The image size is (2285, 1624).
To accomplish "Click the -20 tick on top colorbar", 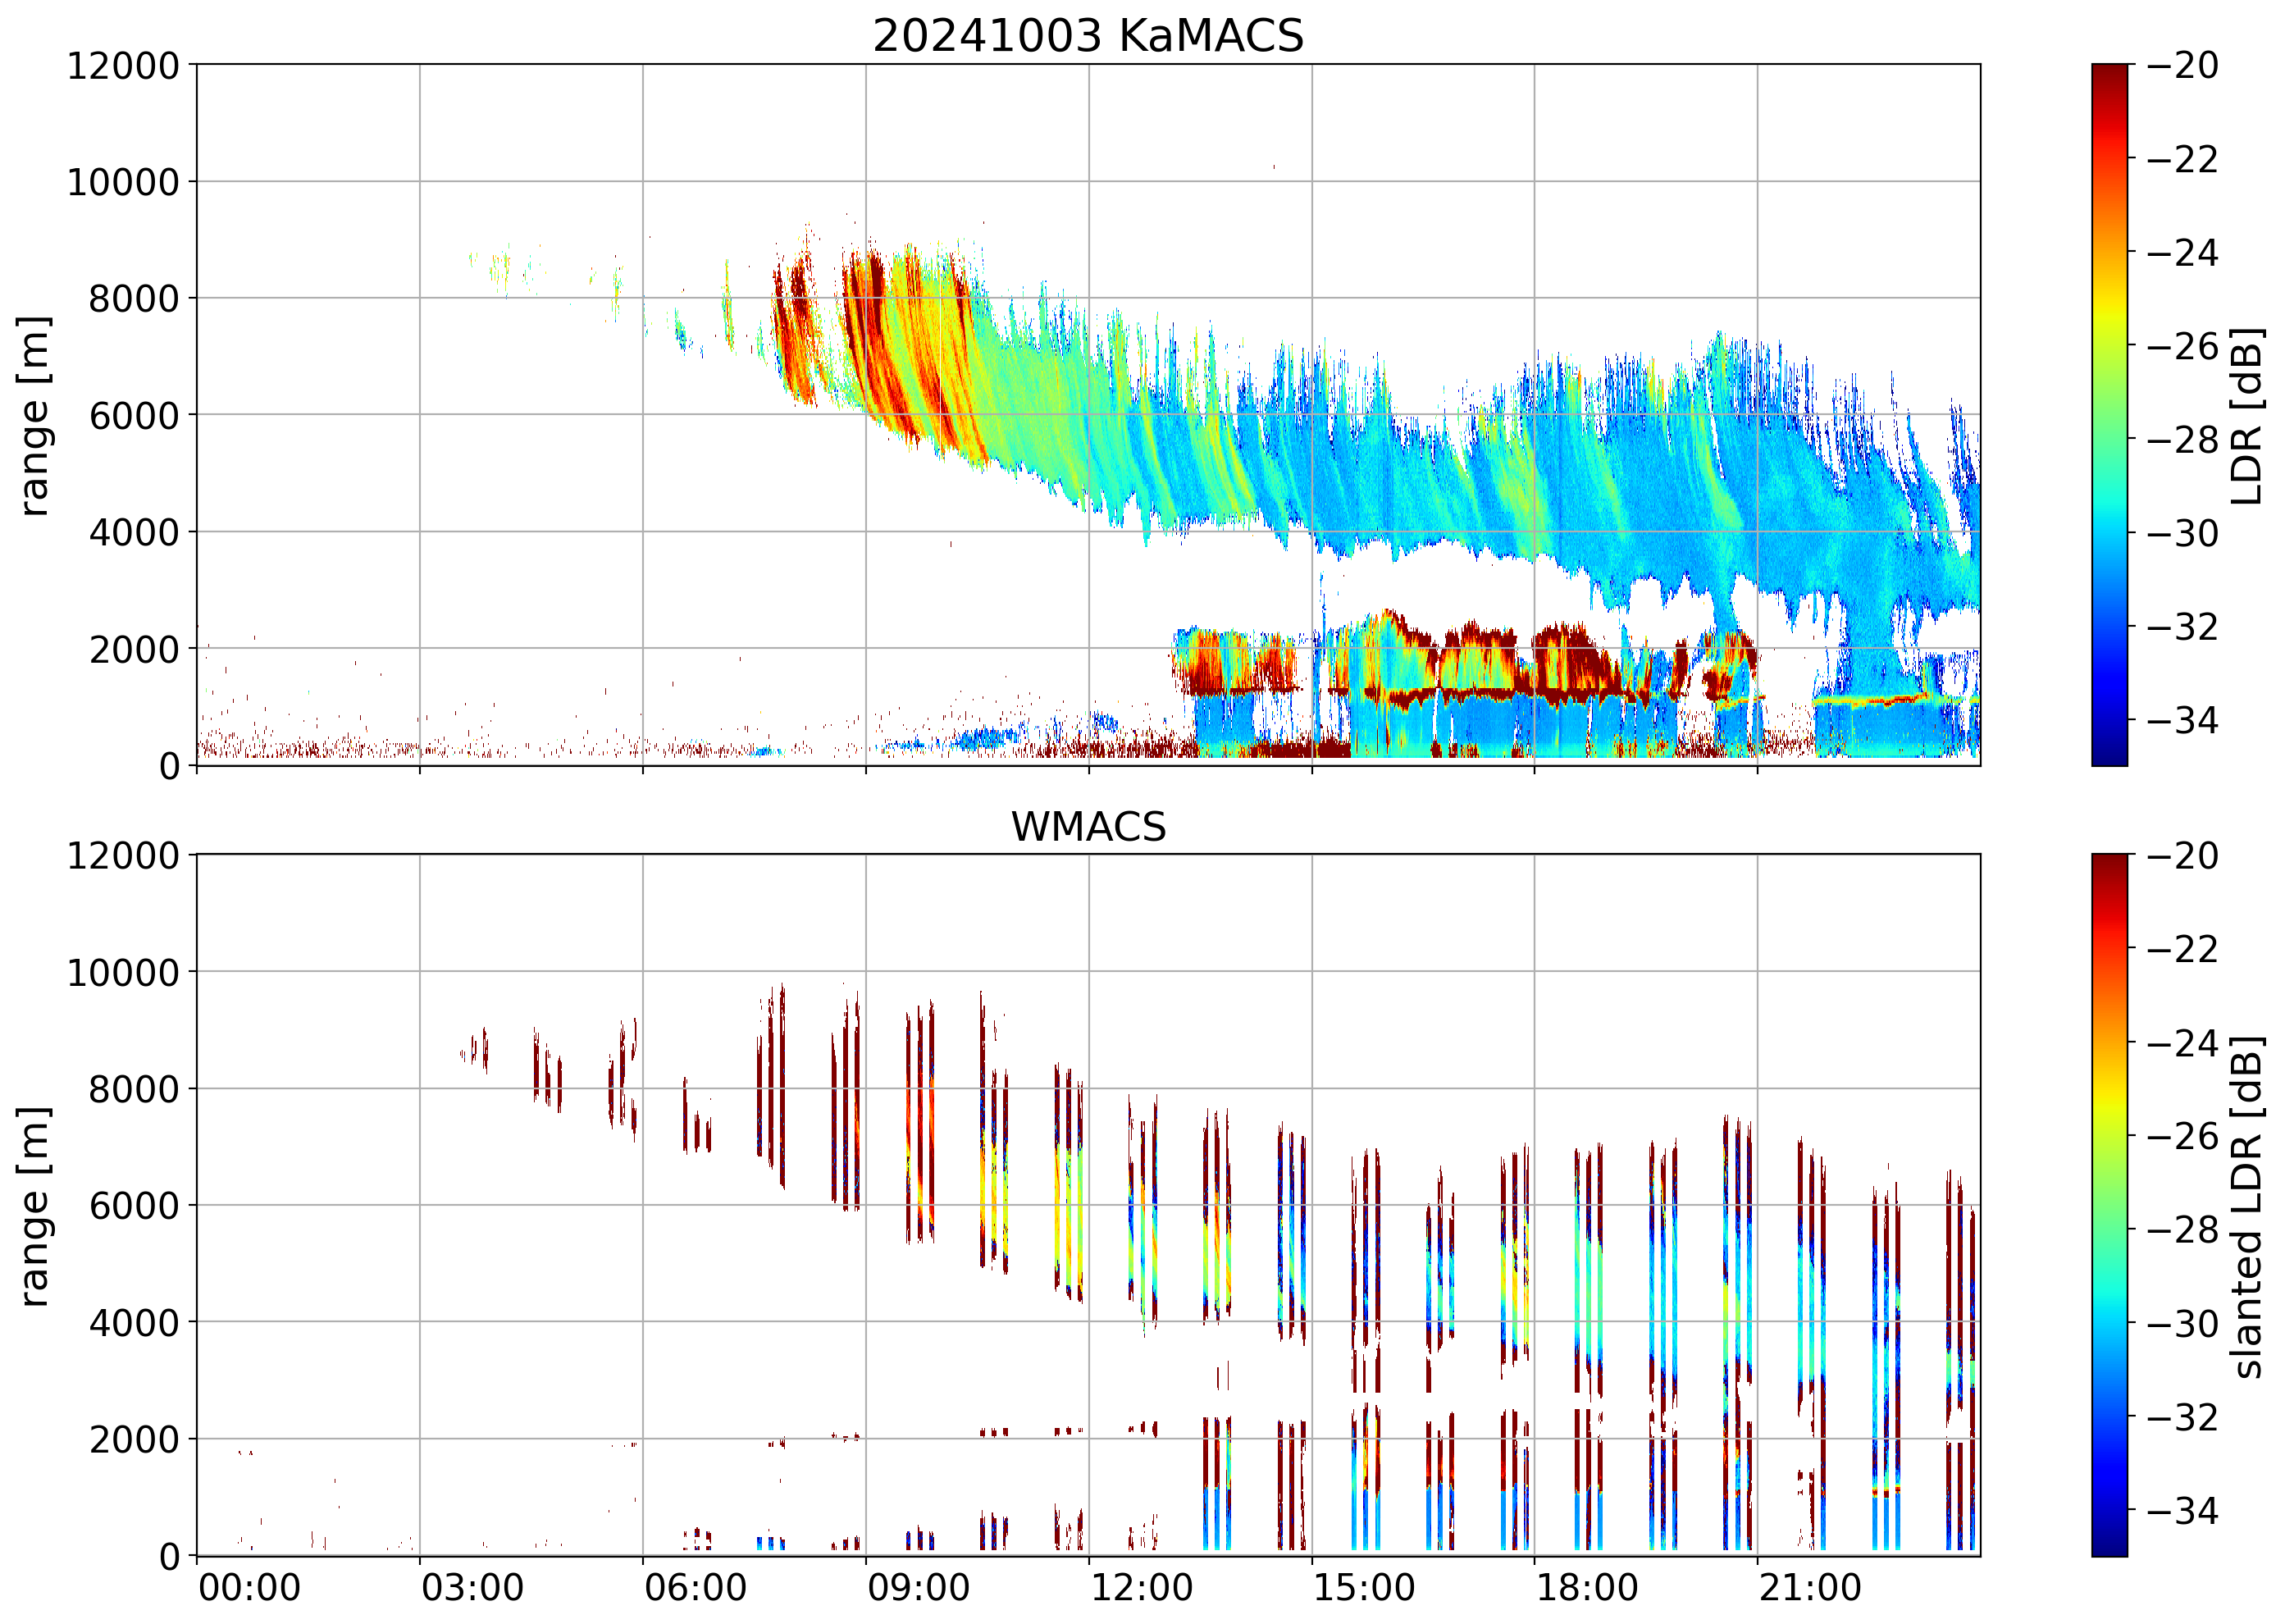I will click(2182, 66).
